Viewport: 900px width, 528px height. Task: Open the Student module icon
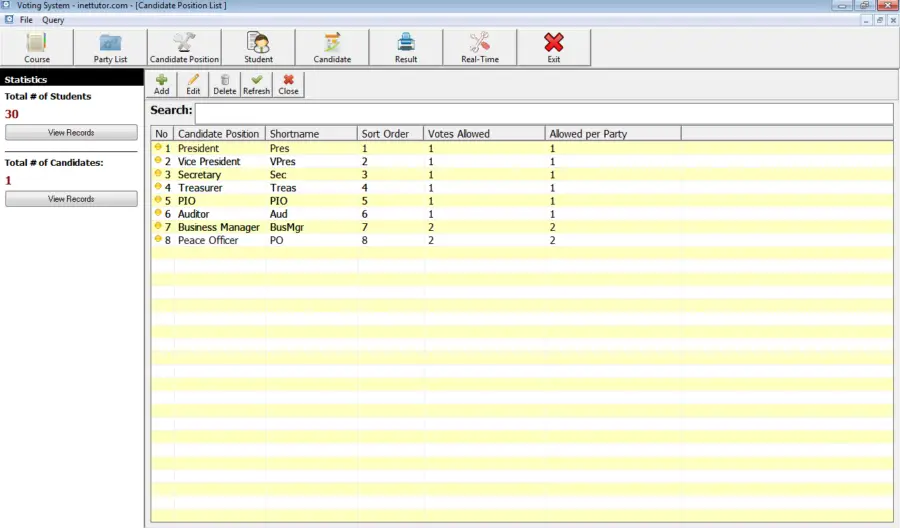pyautogui.click(x=258, y=47)
